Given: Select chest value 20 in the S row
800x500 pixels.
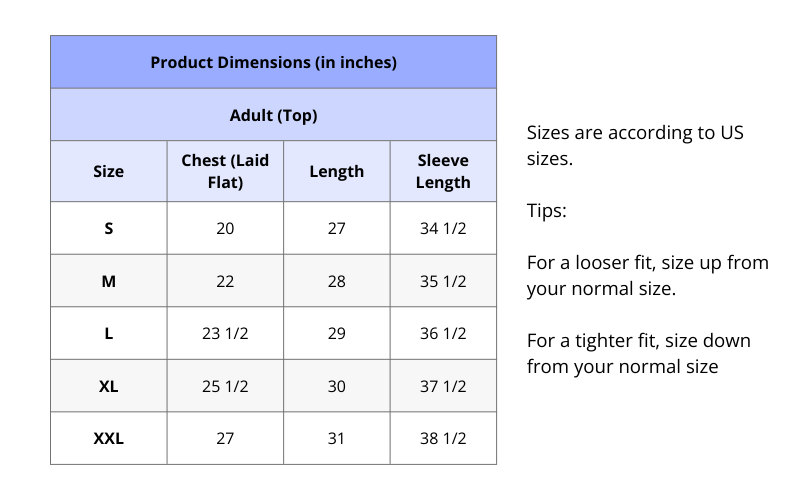Looking at the screenshot, I should tap(225, 228).
